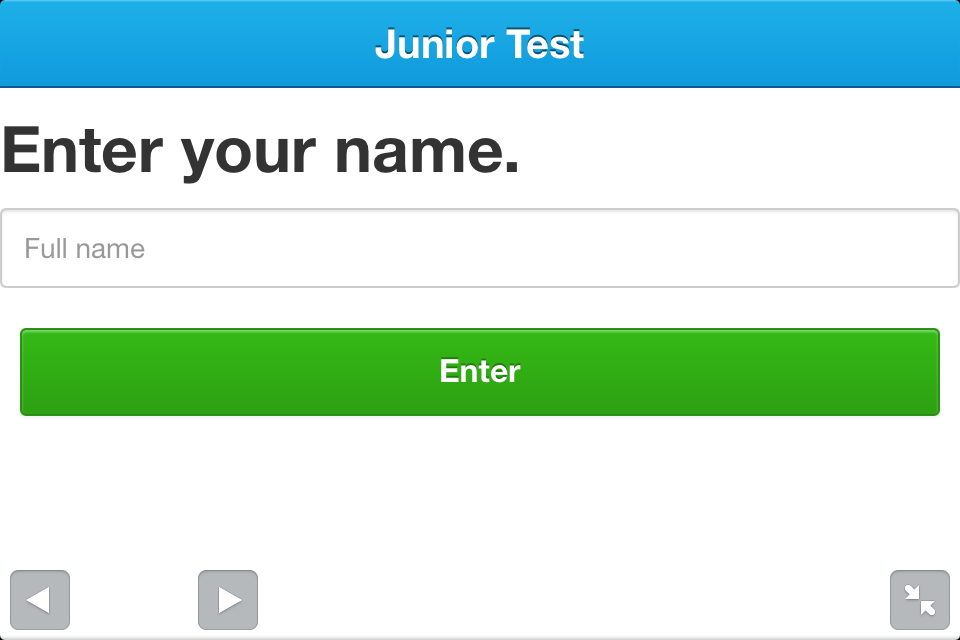Click the Junior Test header title
This screenshot has width=960, height=640.
pyautogui.click(x=480, y=44)
